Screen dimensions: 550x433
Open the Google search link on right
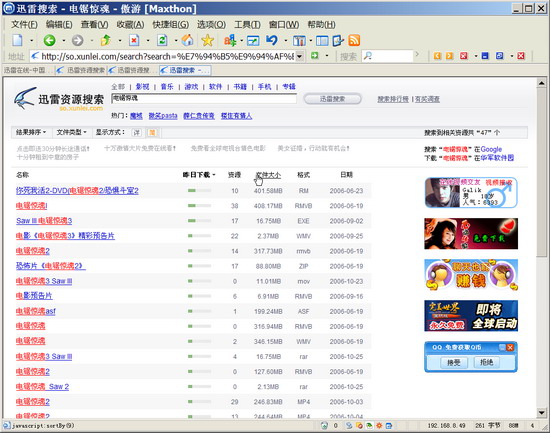coord(491,149)
